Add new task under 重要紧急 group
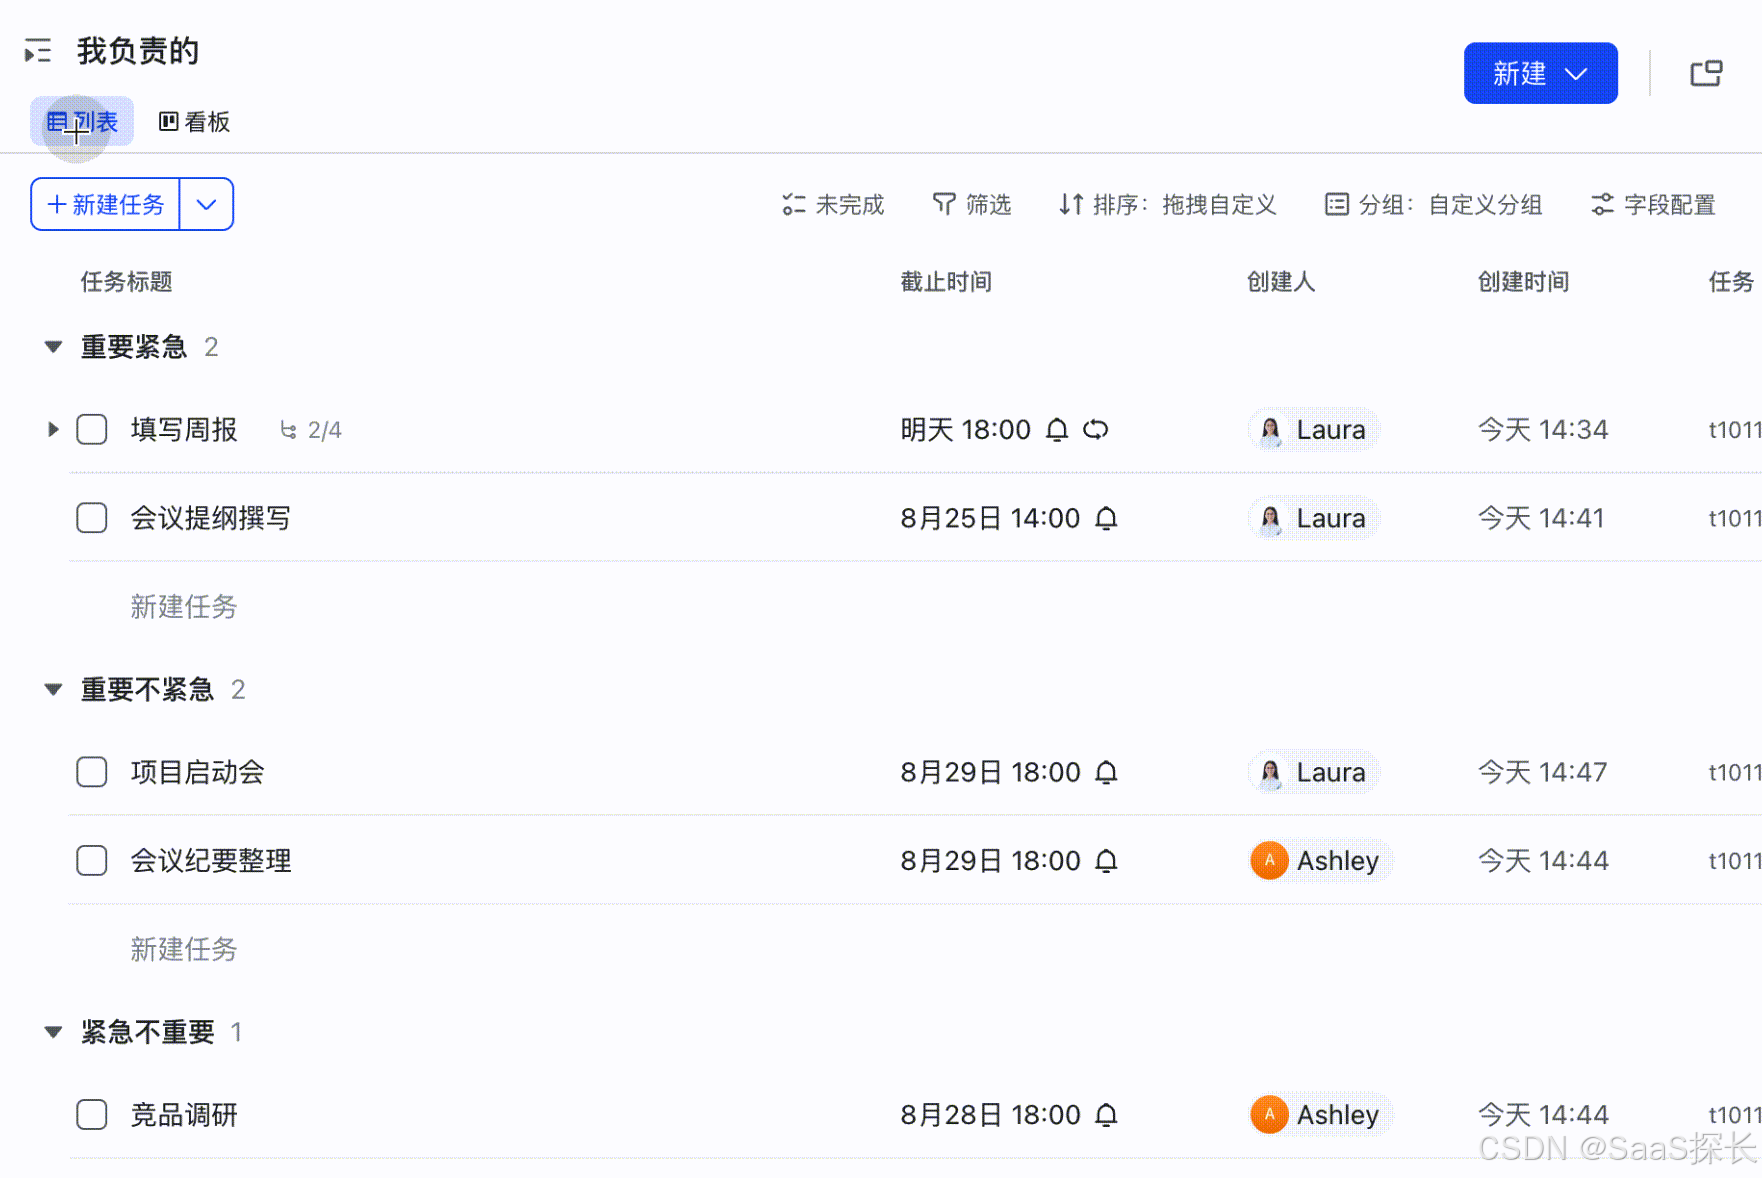1762x1178 pixels. click(184, 607)
